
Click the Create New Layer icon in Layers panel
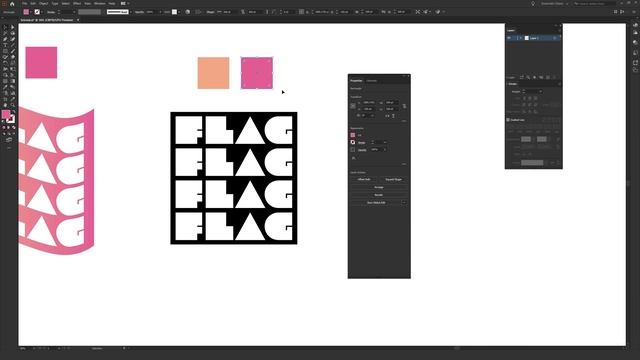(548, 77)
